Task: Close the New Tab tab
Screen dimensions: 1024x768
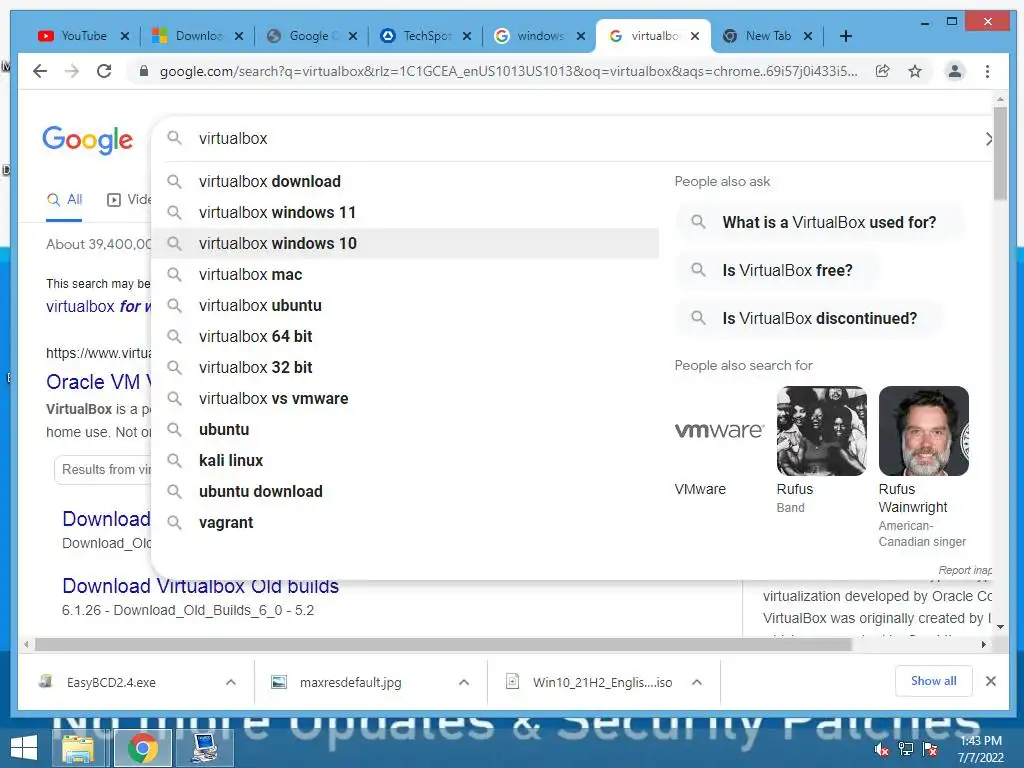Action: coord(808,36)
